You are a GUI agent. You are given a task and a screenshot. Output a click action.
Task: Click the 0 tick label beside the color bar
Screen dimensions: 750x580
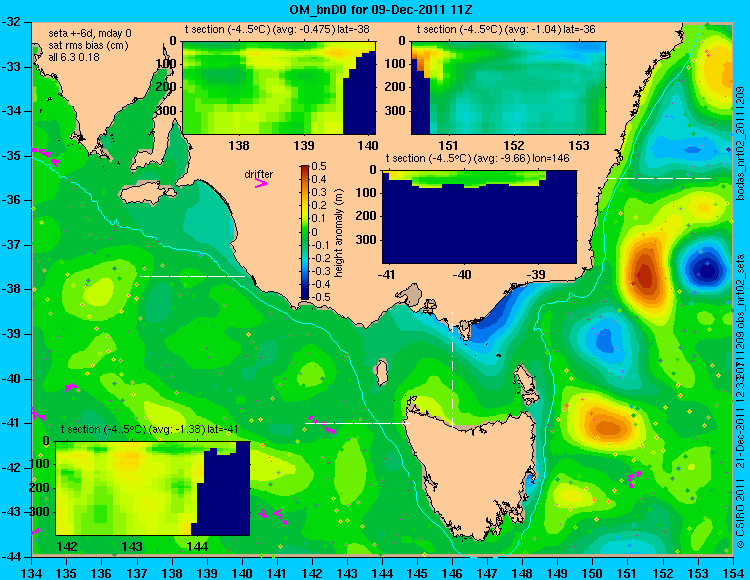tap(314, 232)
